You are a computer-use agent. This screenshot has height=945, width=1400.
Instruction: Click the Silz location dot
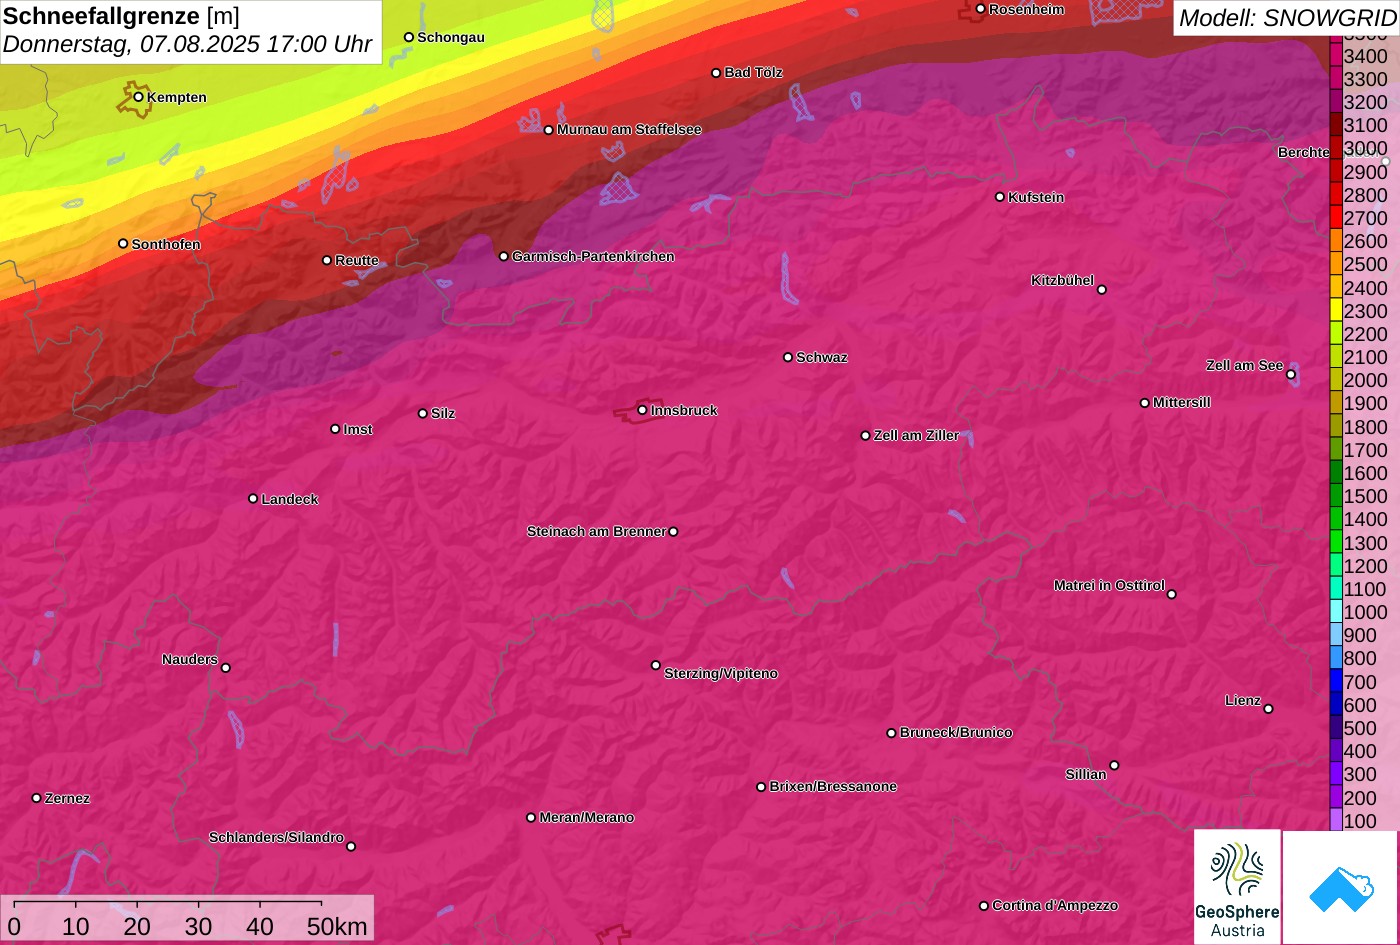coord(423,413)
